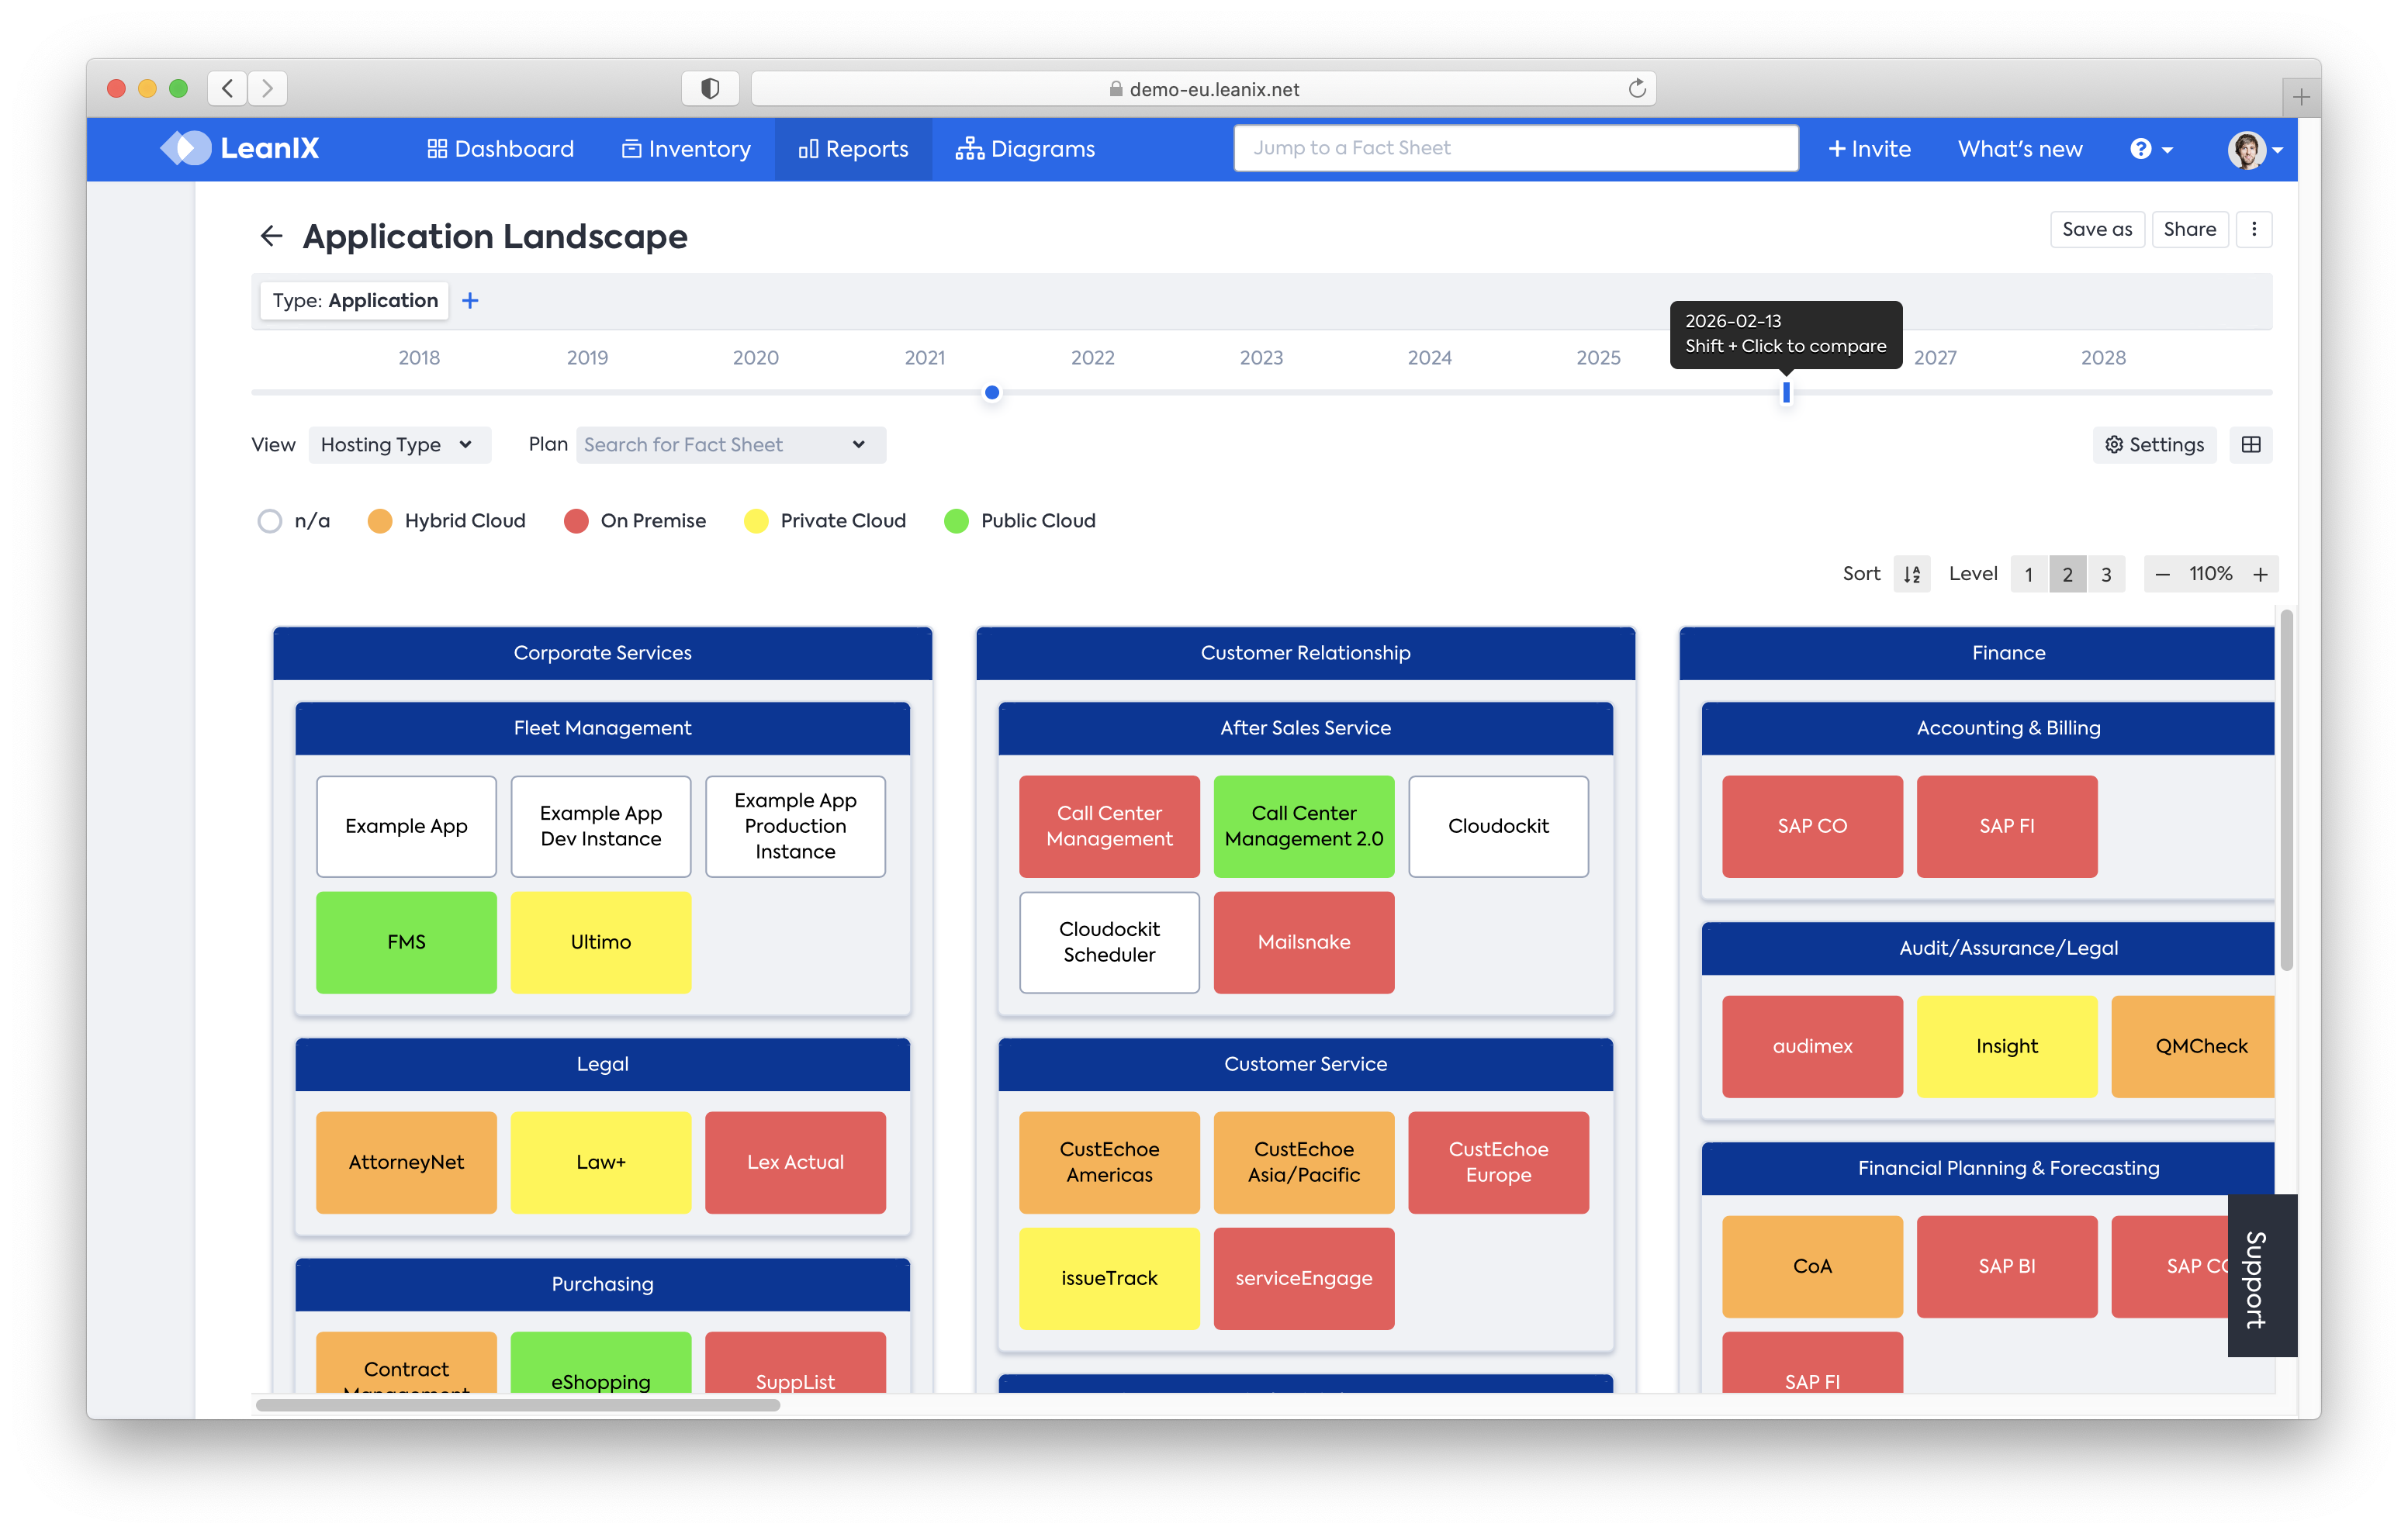Open the SAP CO tile under Accounting

pos(1812,826)
